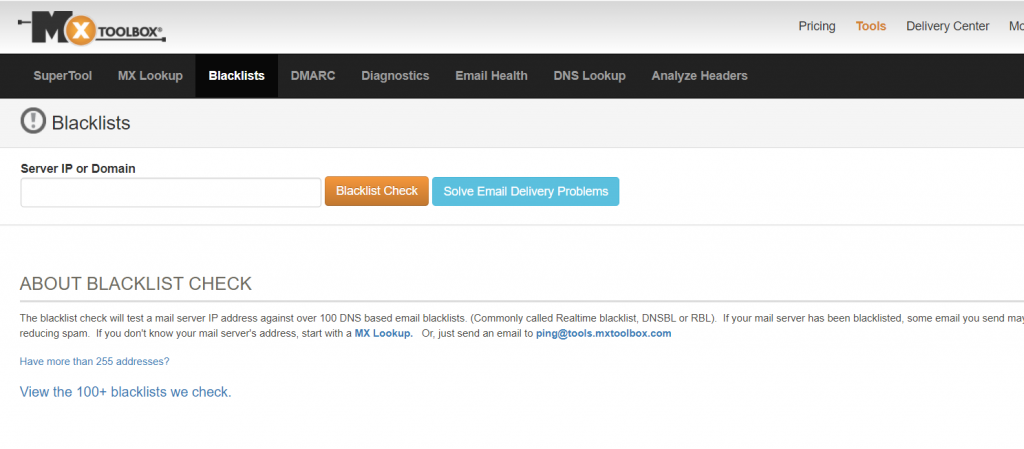Switch to Analyze Headers tab
The height and width of the screenshot is (449, 1024).
tap(699, 76)
